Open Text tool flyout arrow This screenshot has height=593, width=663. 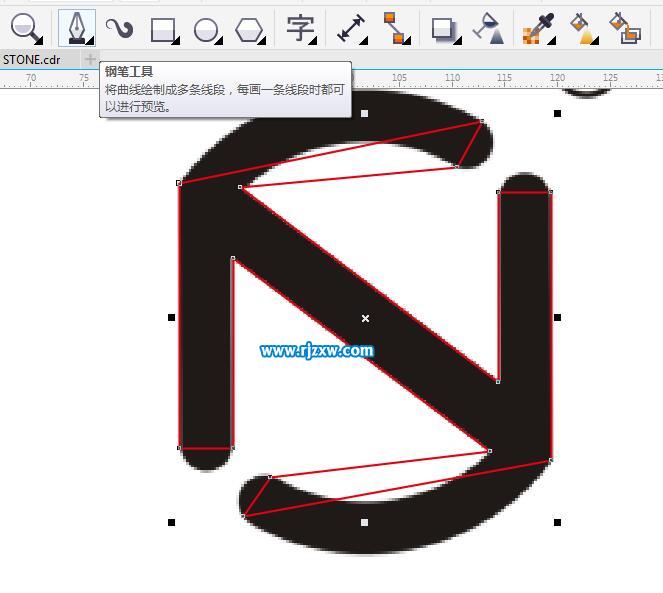point(313,41)
